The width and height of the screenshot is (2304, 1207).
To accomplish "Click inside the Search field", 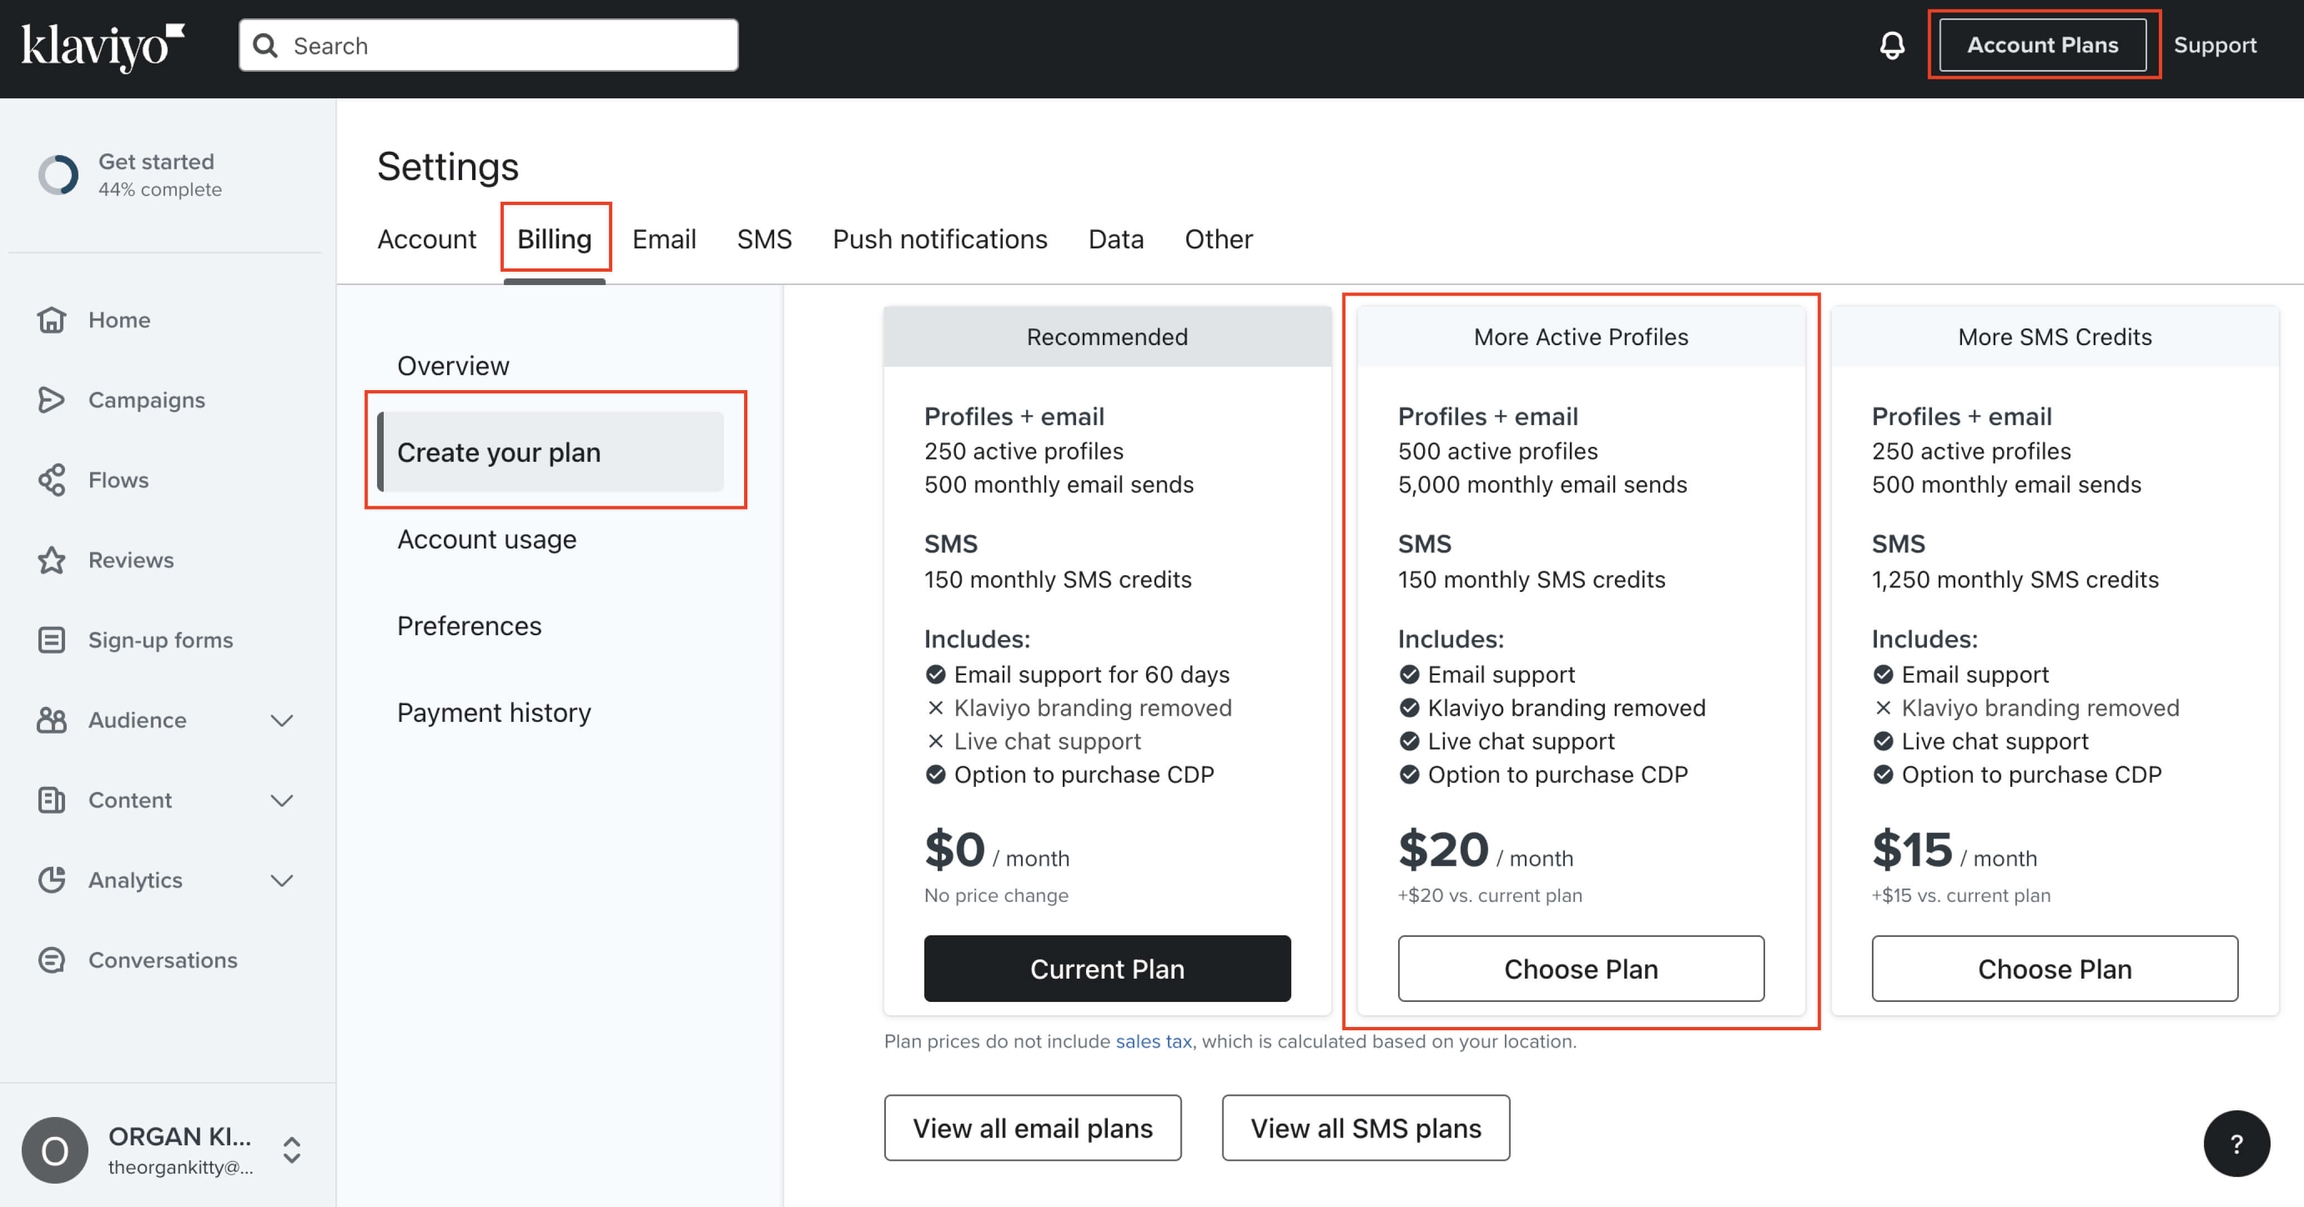I will click(487, 44).
